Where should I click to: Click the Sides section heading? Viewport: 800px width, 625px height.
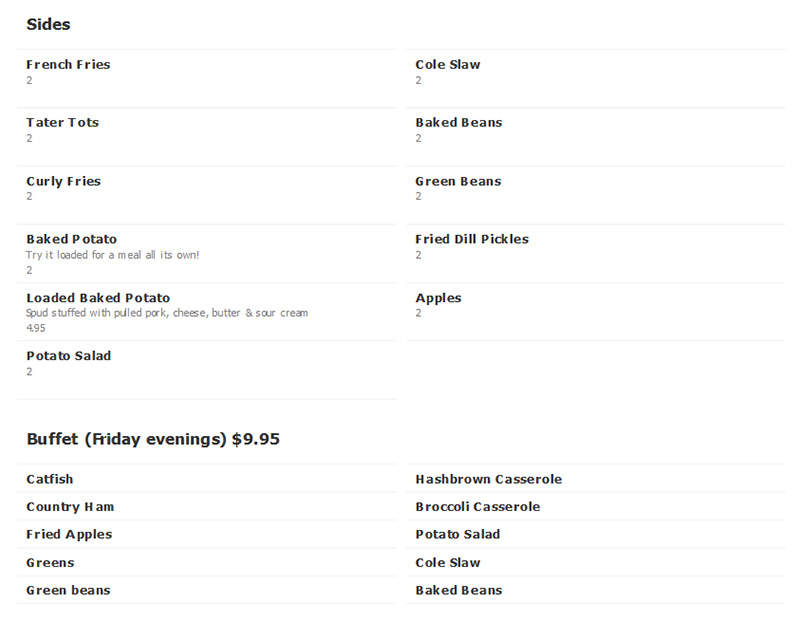click(x=48, y=24)
